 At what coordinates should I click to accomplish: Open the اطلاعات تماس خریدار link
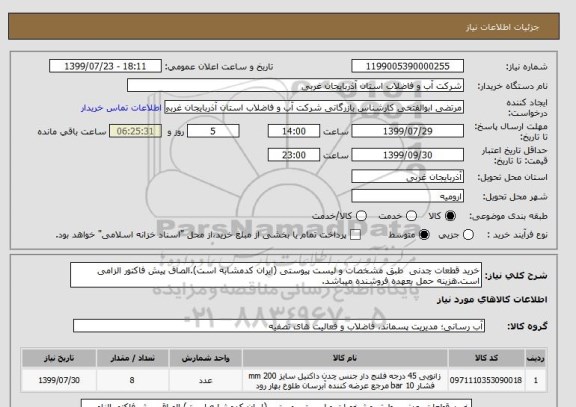tap(121, 108)
